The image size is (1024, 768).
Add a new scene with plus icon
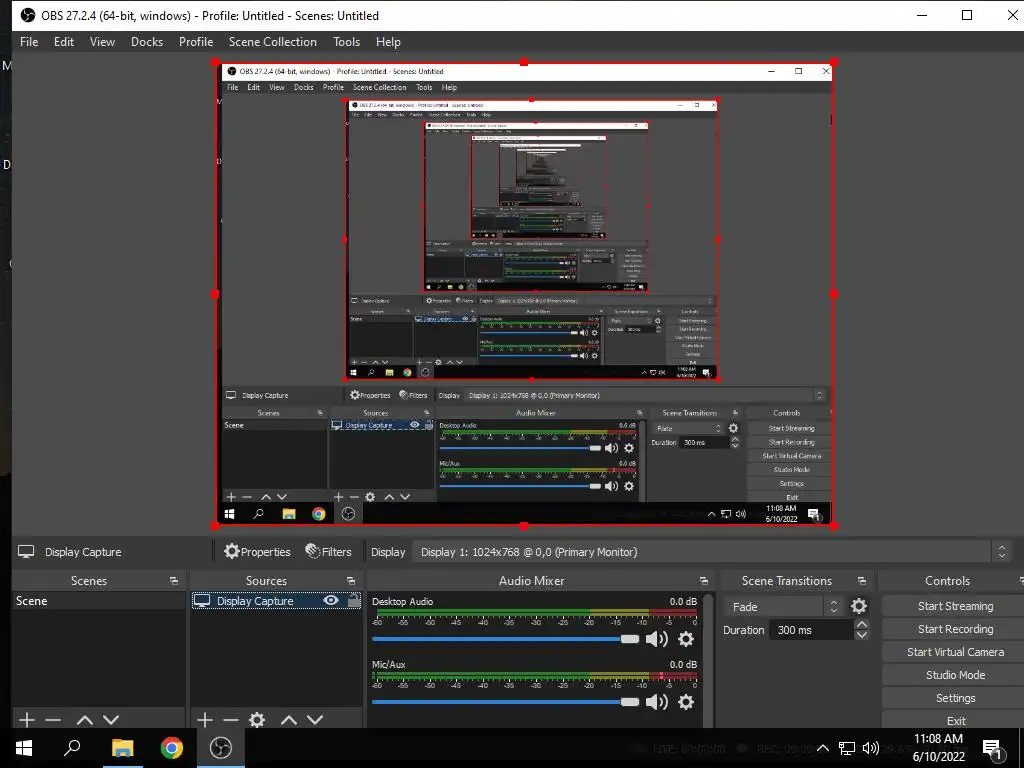click(x=27, y=720)
